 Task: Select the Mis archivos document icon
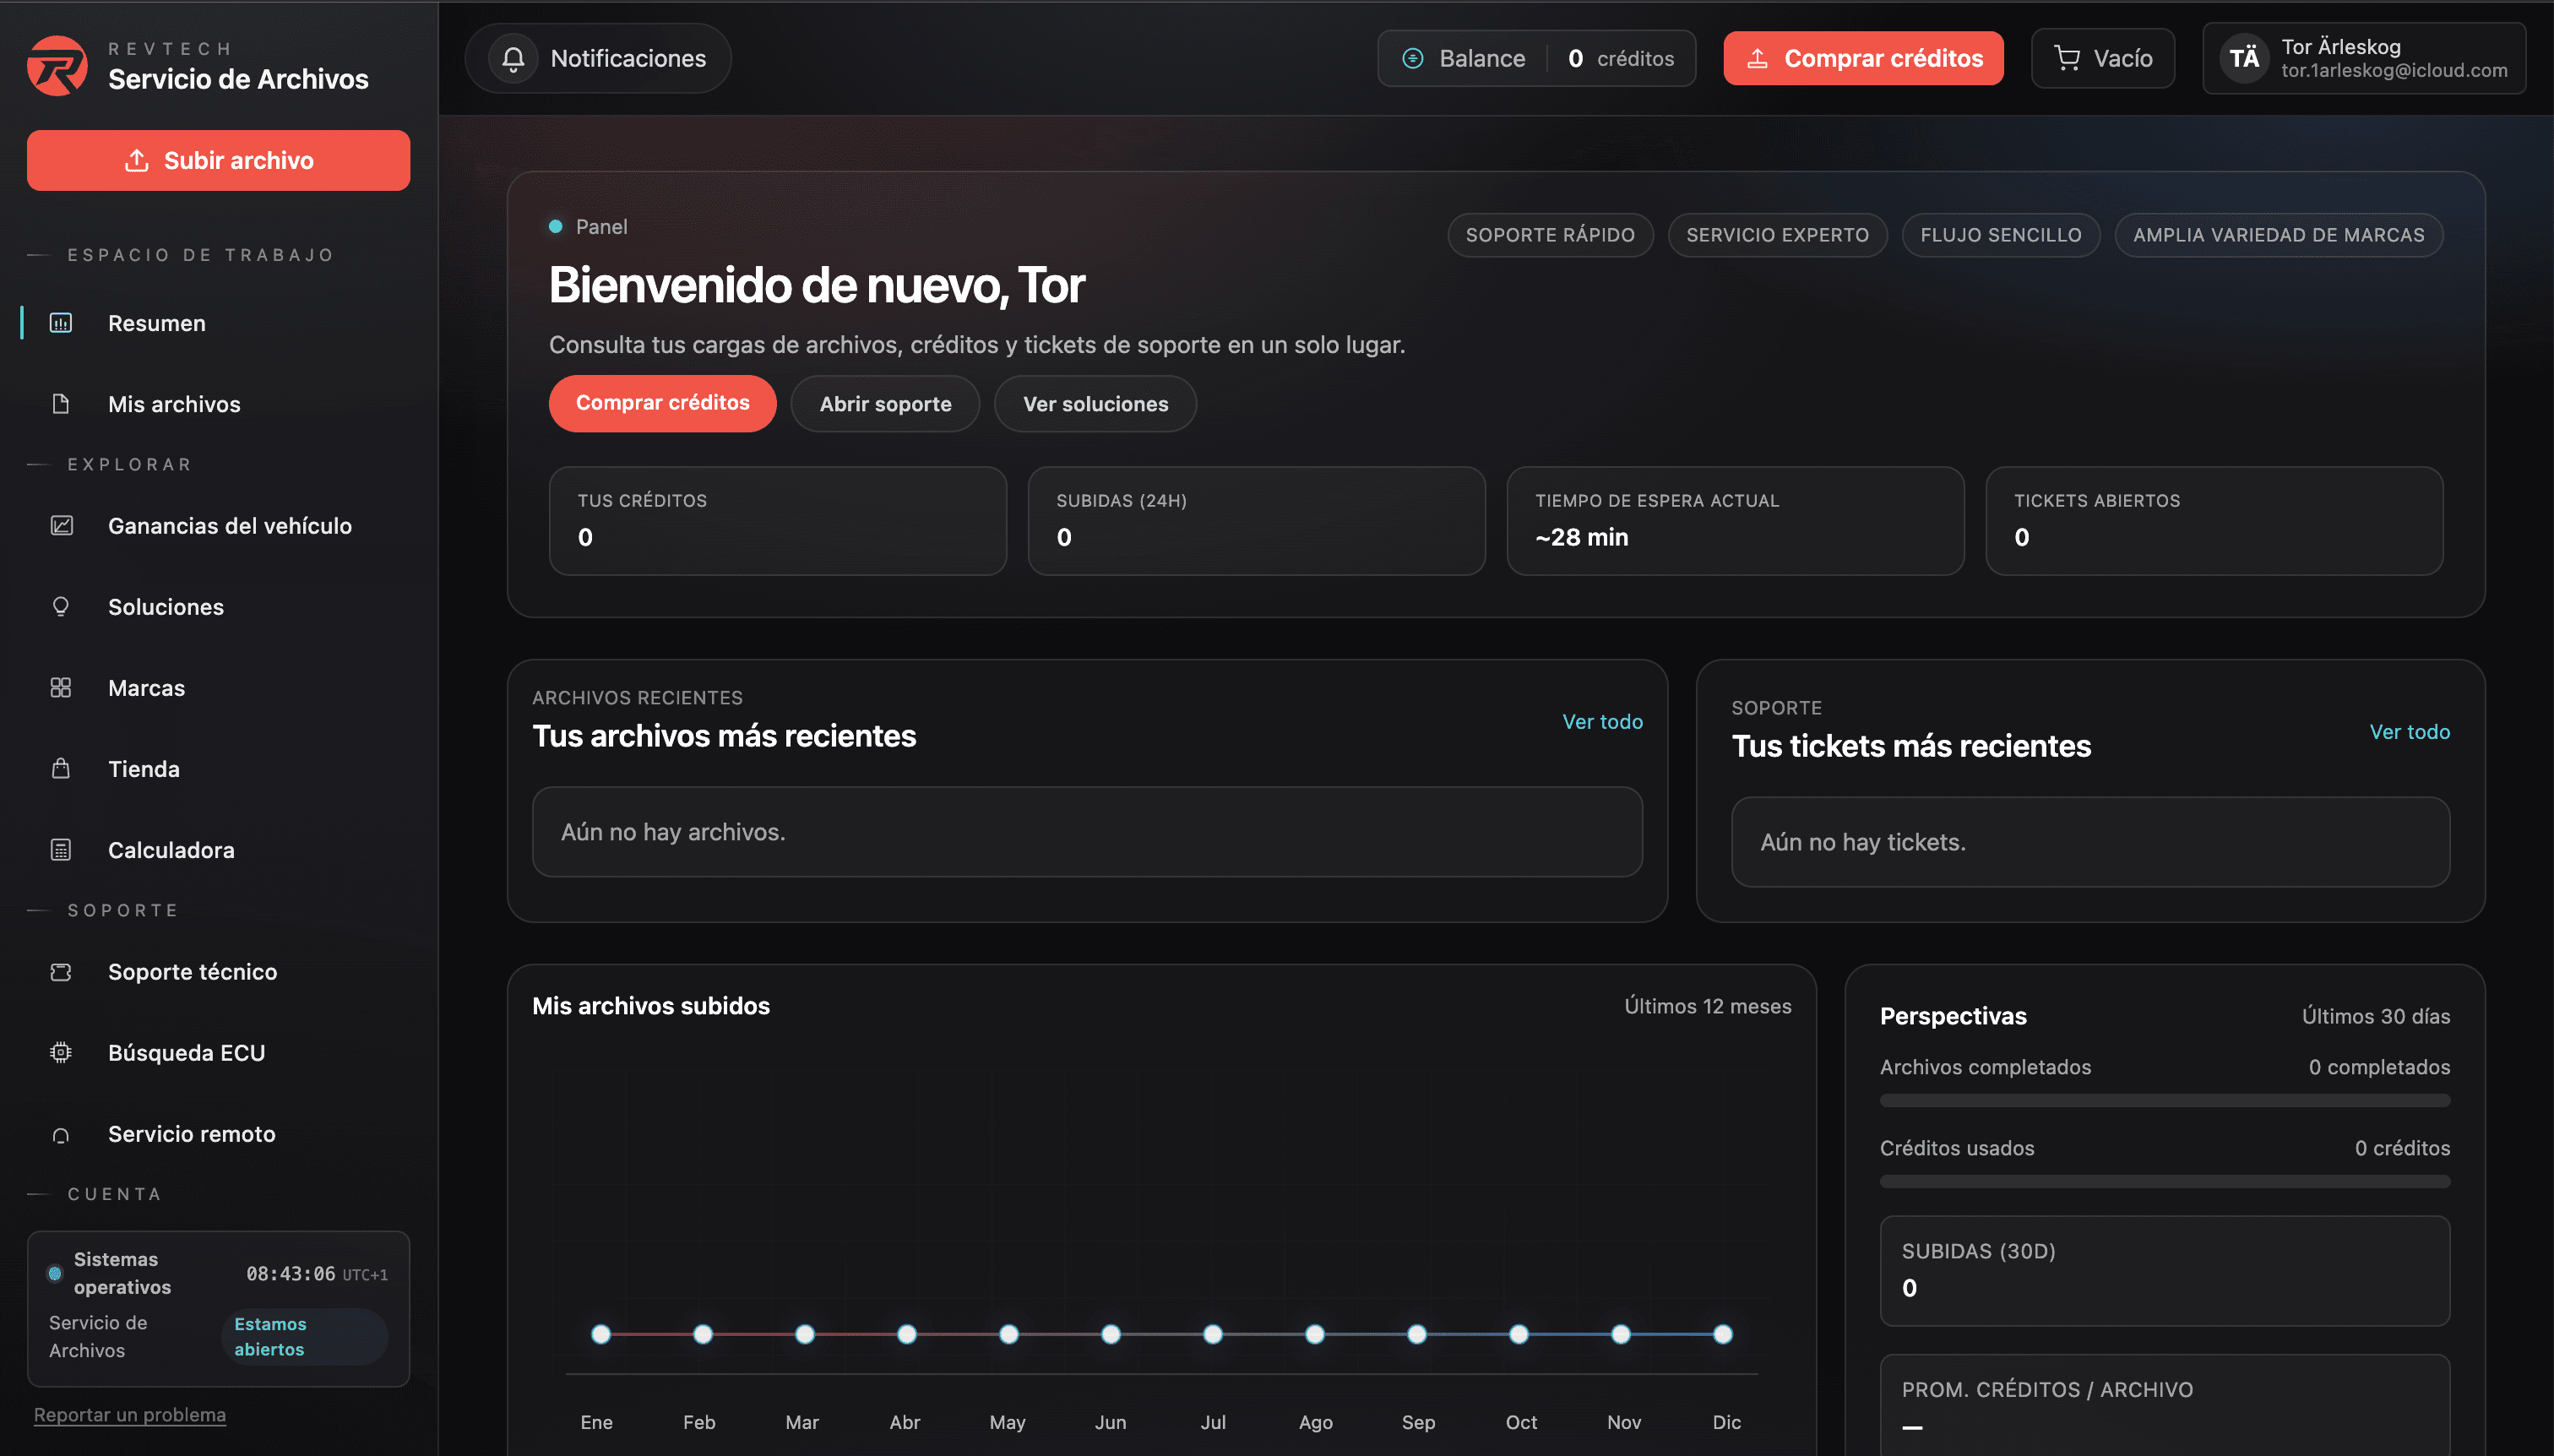tap(61, 403)
